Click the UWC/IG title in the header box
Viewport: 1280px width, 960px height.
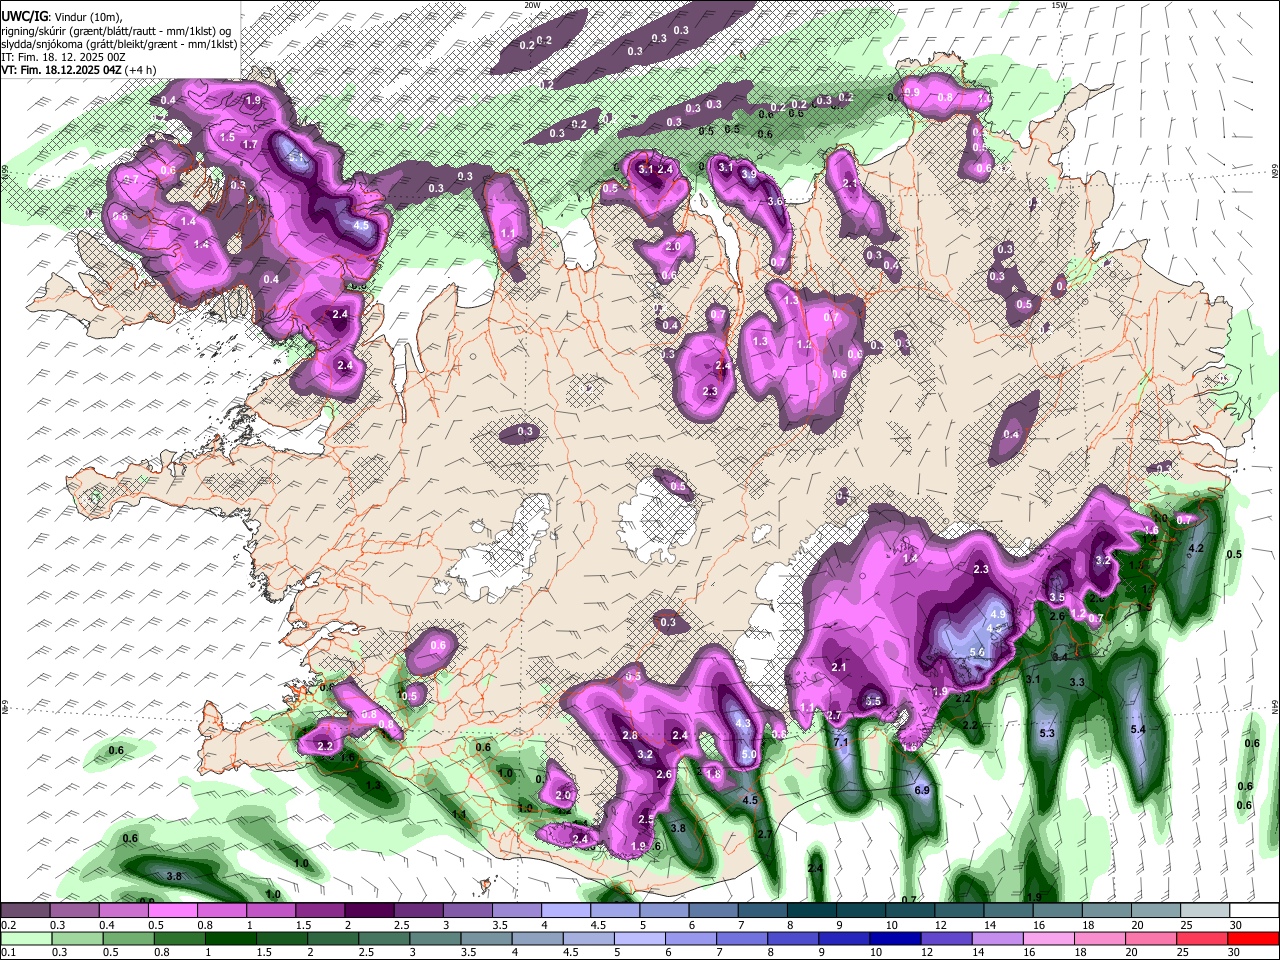coord(24,16)
